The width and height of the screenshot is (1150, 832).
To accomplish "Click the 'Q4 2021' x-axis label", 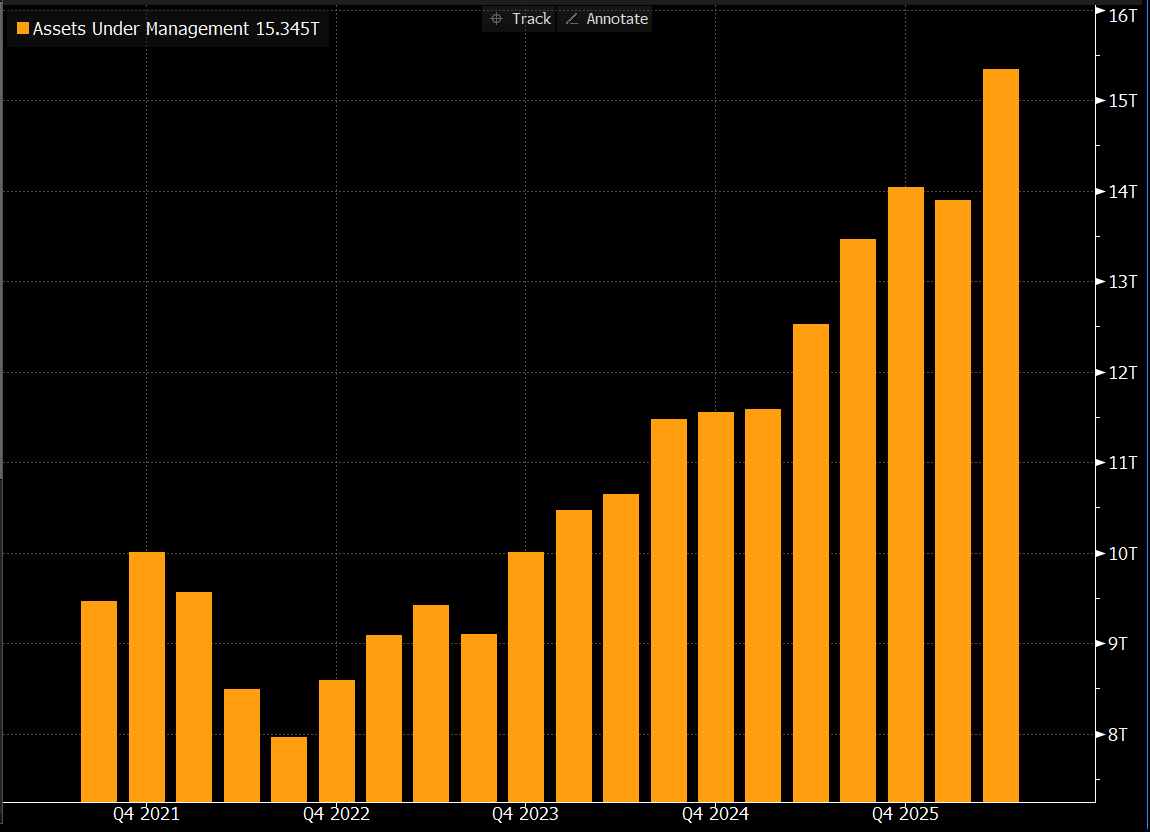I will click(146, 814).
